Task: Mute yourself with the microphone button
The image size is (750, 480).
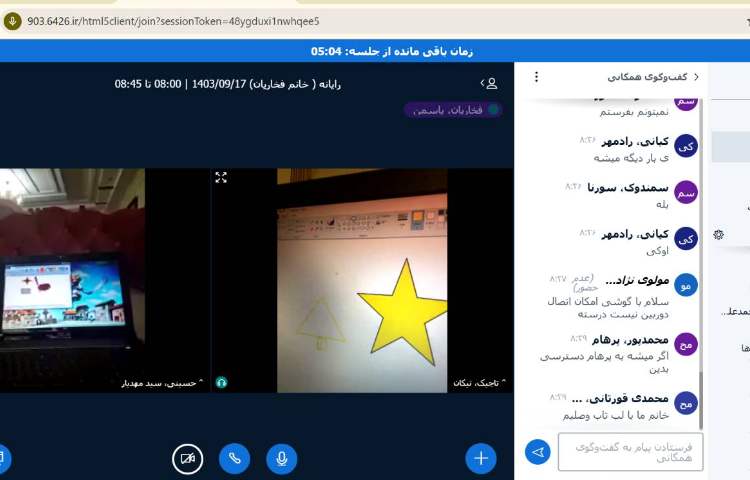Action: pos(282,458)
